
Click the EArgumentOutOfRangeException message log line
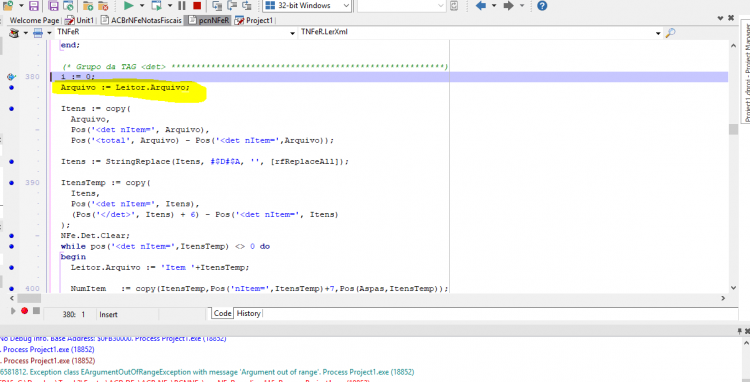(207, 371)
